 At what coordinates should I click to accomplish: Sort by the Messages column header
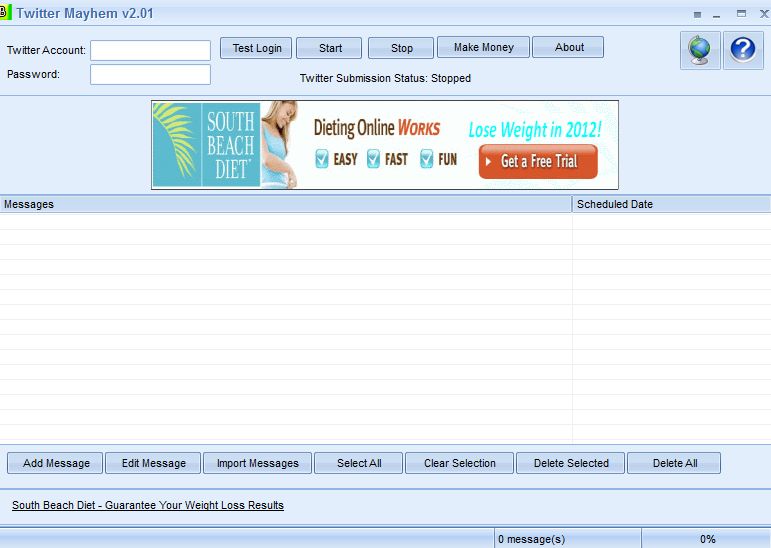pos(286,204)
